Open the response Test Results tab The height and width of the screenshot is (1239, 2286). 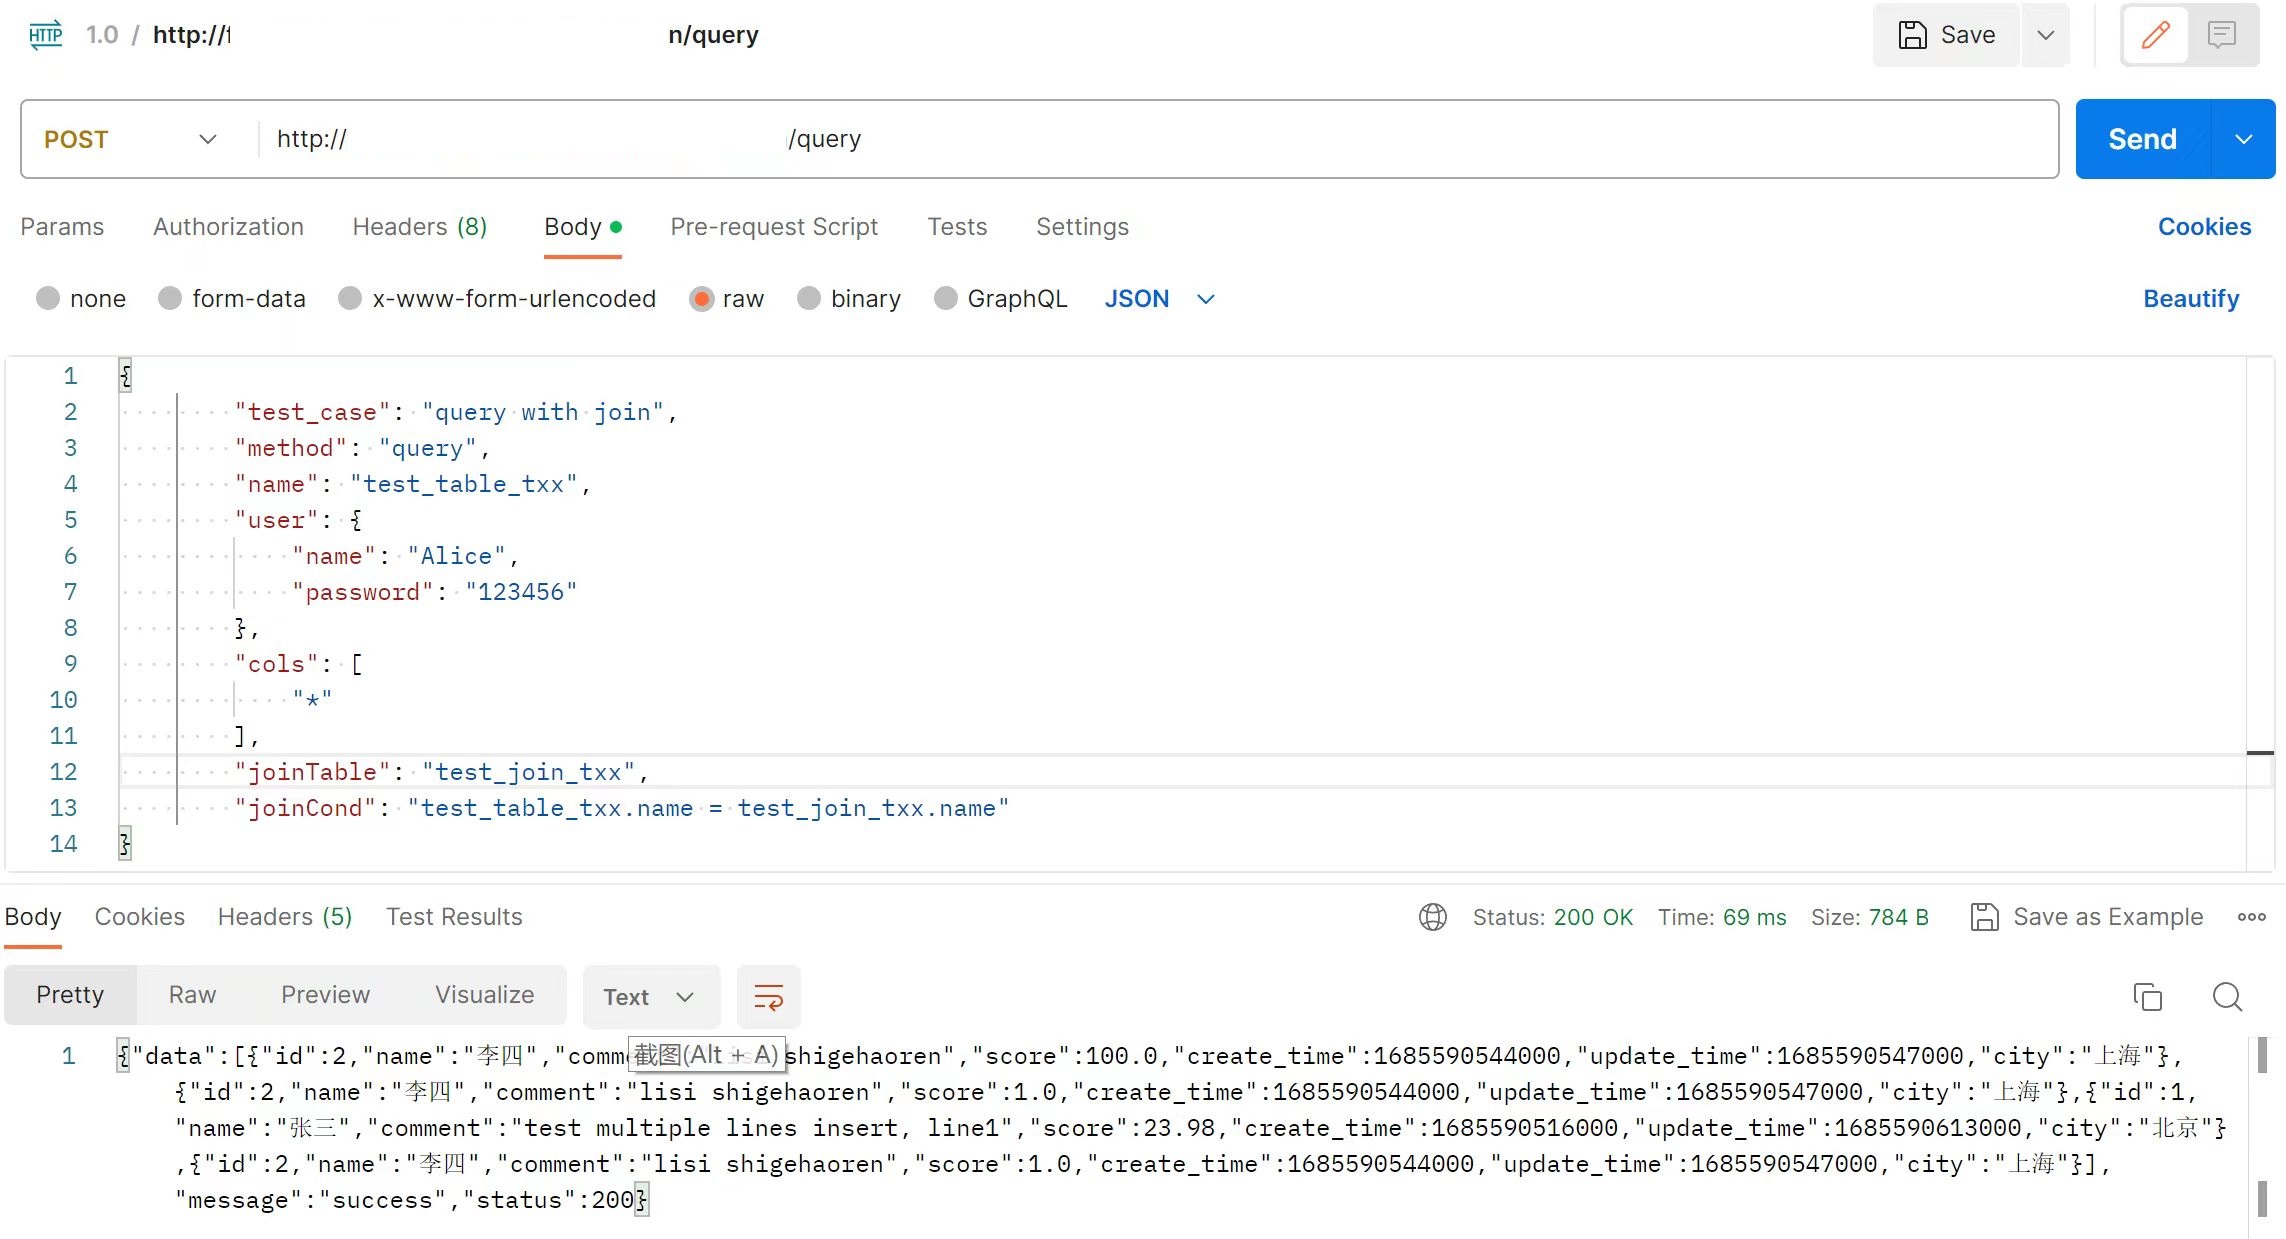point(454,917)
